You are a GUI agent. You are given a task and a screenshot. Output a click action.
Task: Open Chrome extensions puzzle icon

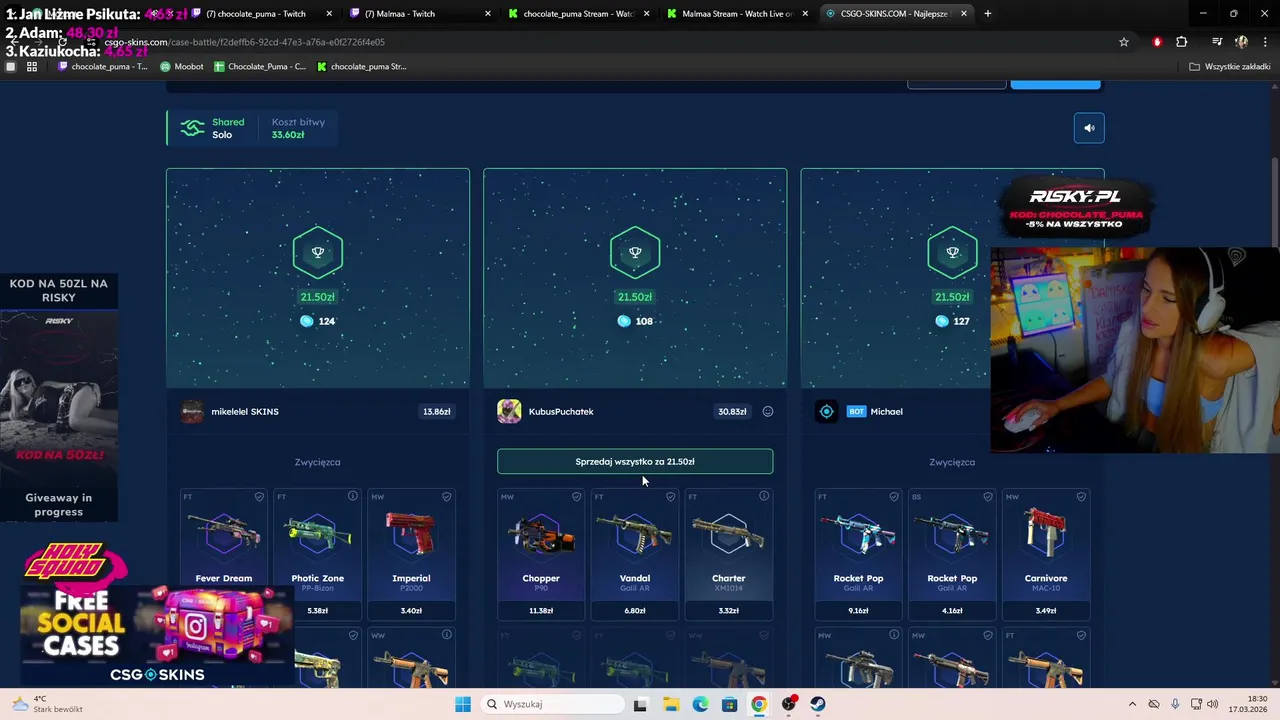(1182, 42)
